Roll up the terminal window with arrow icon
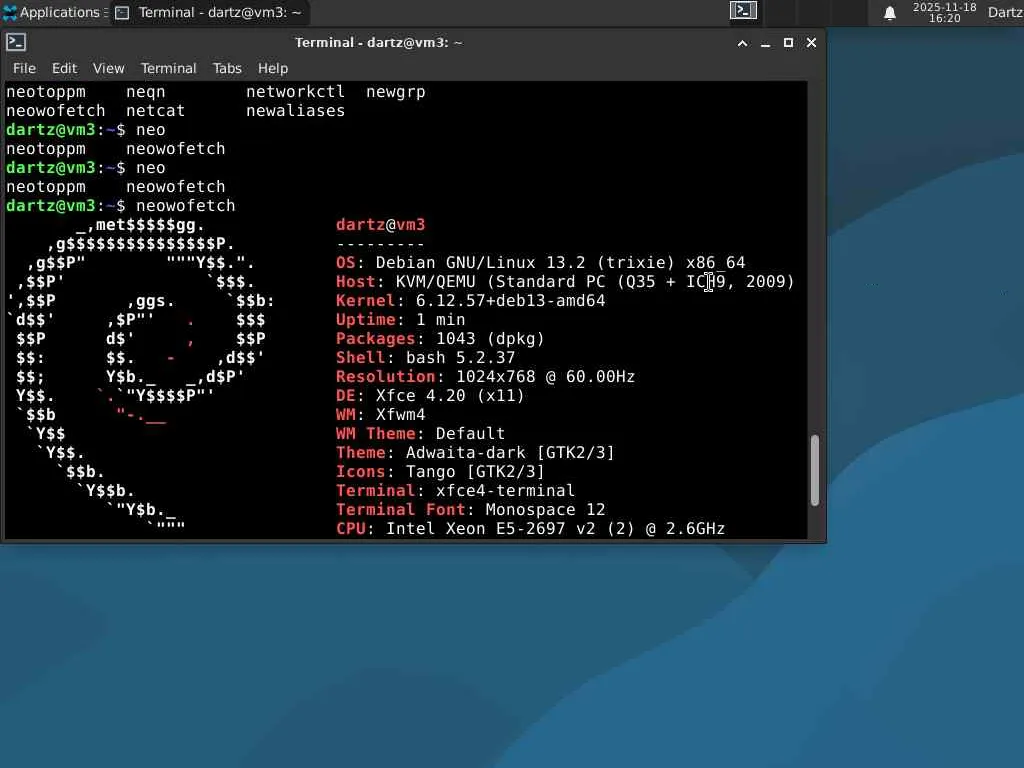 click(x=743, y=43)
